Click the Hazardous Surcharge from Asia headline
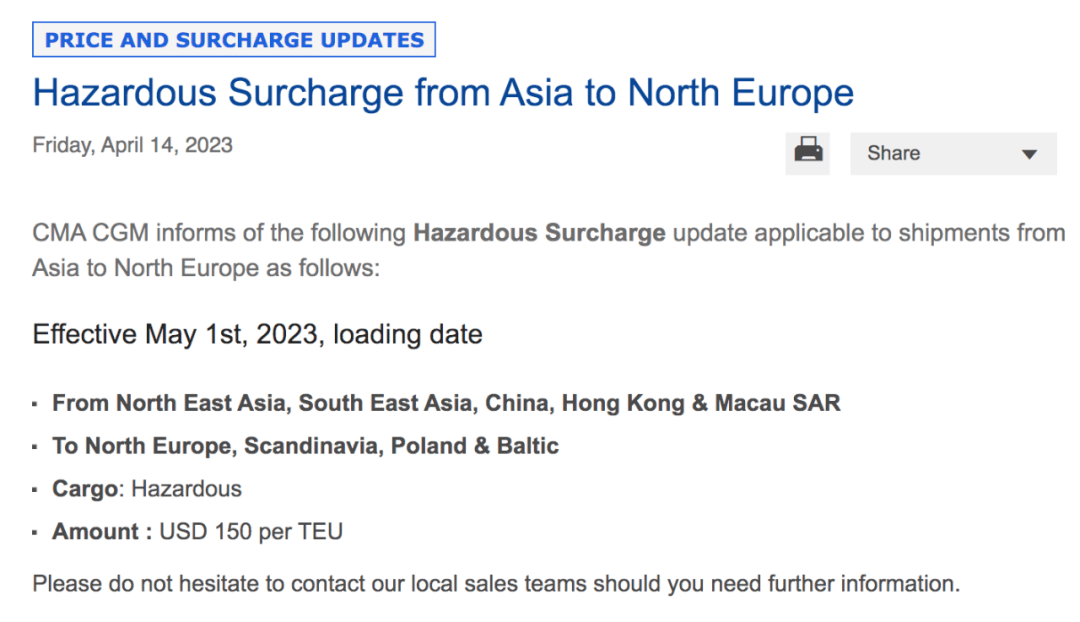Image resolution: width=1080 pixels, height=622 pixels. (x=443, y=93)
